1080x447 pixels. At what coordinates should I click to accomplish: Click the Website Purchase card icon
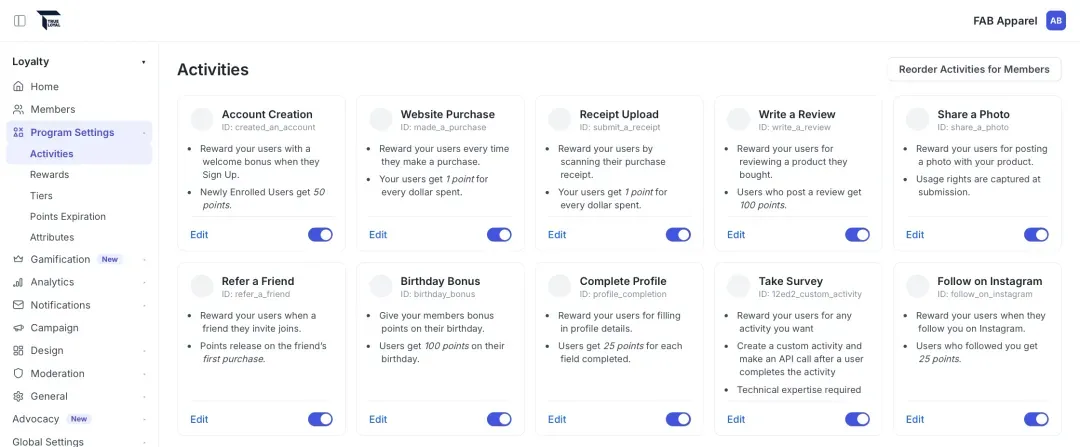coord(381,119)
